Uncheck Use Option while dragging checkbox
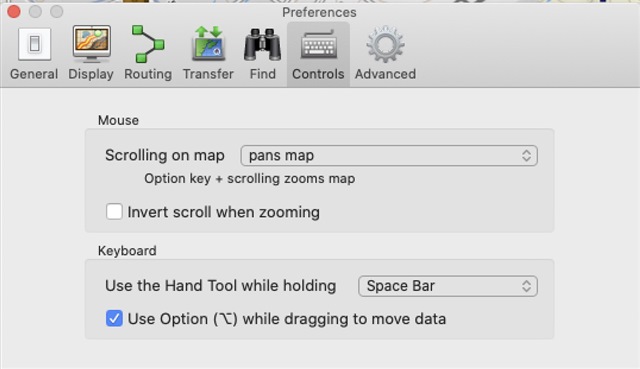Viewport: 640px width, 369px height. click(x=114, y=318)
